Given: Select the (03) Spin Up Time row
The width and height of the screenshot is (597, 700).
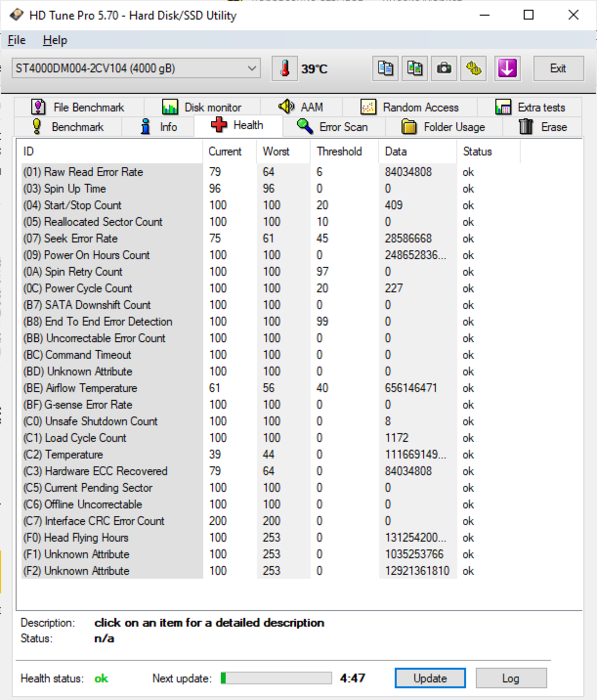Looking at the screenshot, I should tap(271, 188).
